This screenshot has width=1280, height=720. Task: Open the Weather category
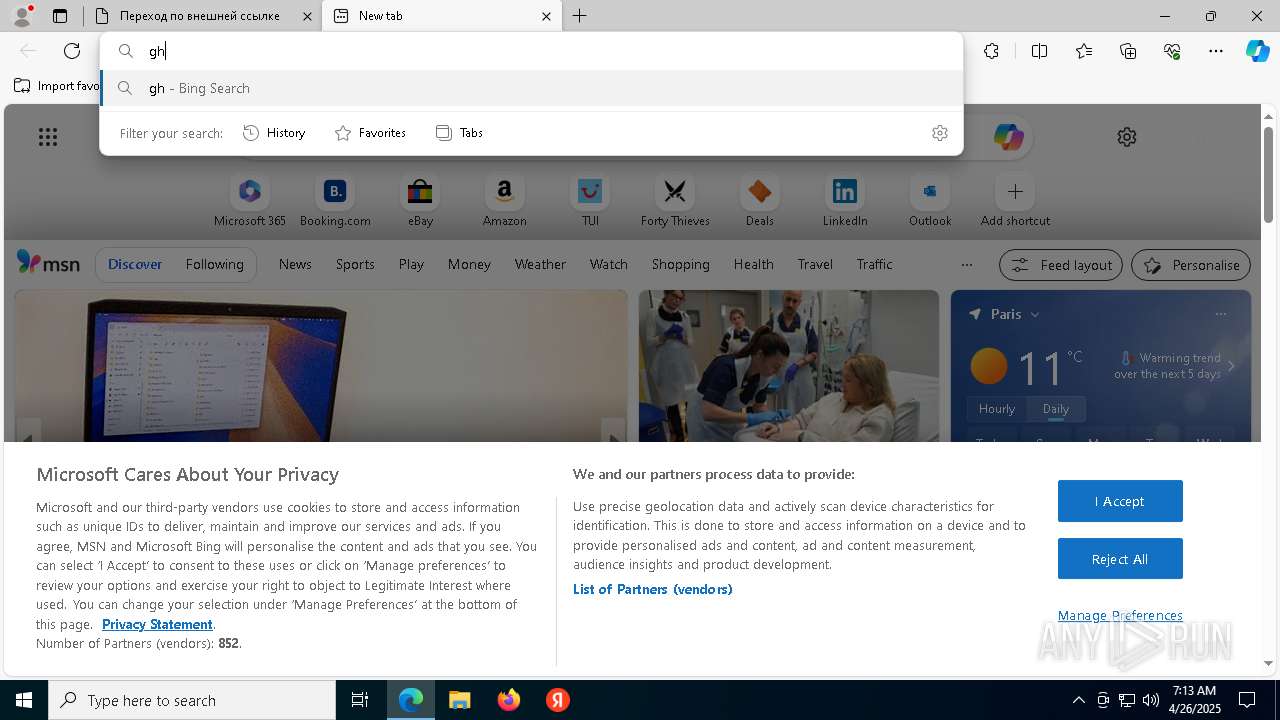540,264
